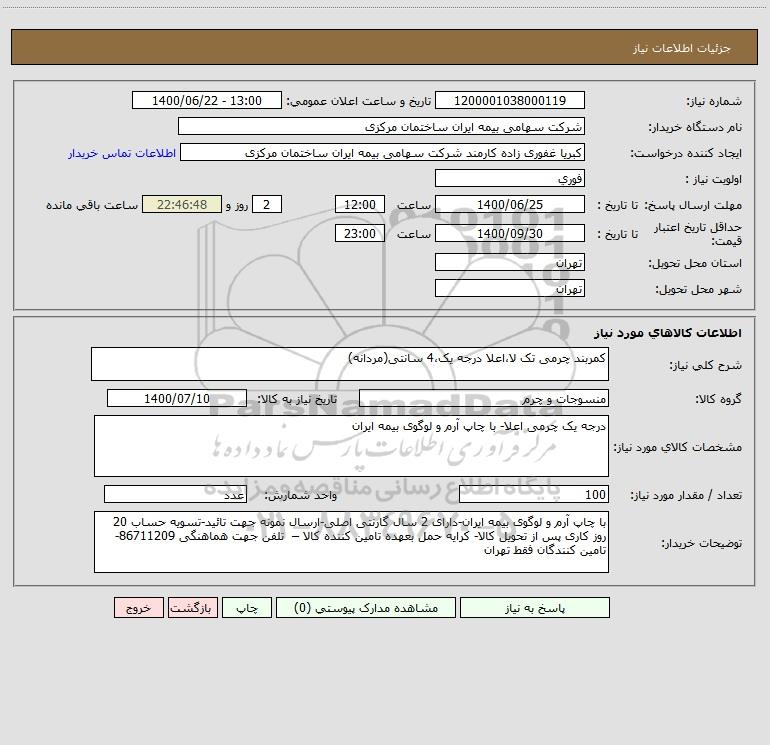Screen dimensions: 770x745
Task: Click the 'پاسخ به نیاز' button
Action: 535,608
